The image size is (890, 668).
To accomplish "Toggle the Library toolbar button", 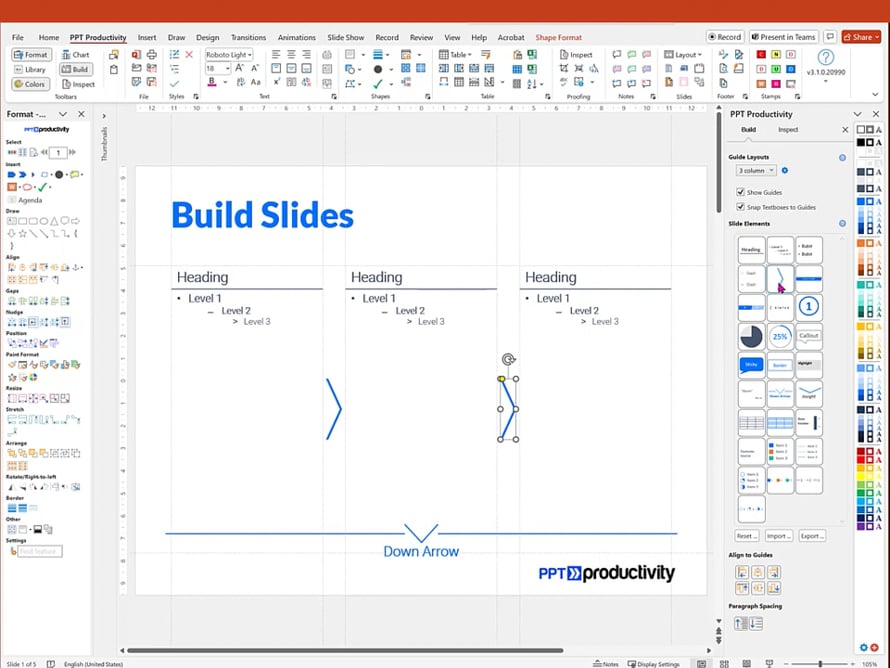I will [x=31, y=69].
